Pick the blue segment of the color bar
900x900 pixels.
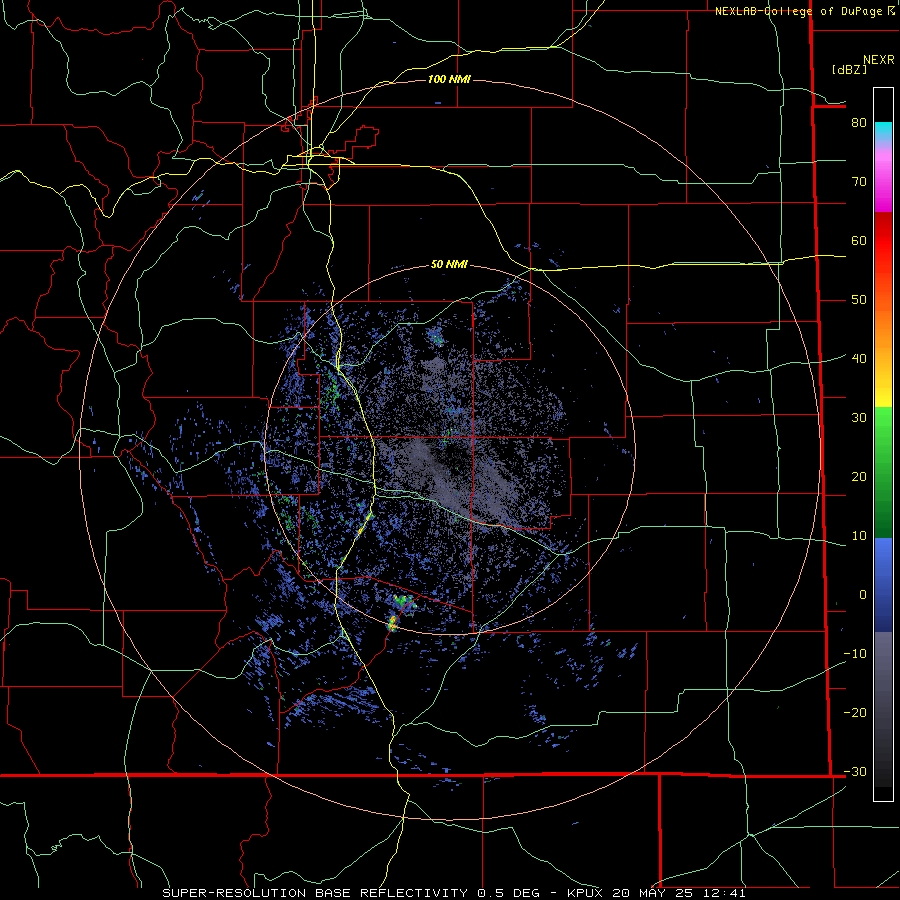[883, 585]
